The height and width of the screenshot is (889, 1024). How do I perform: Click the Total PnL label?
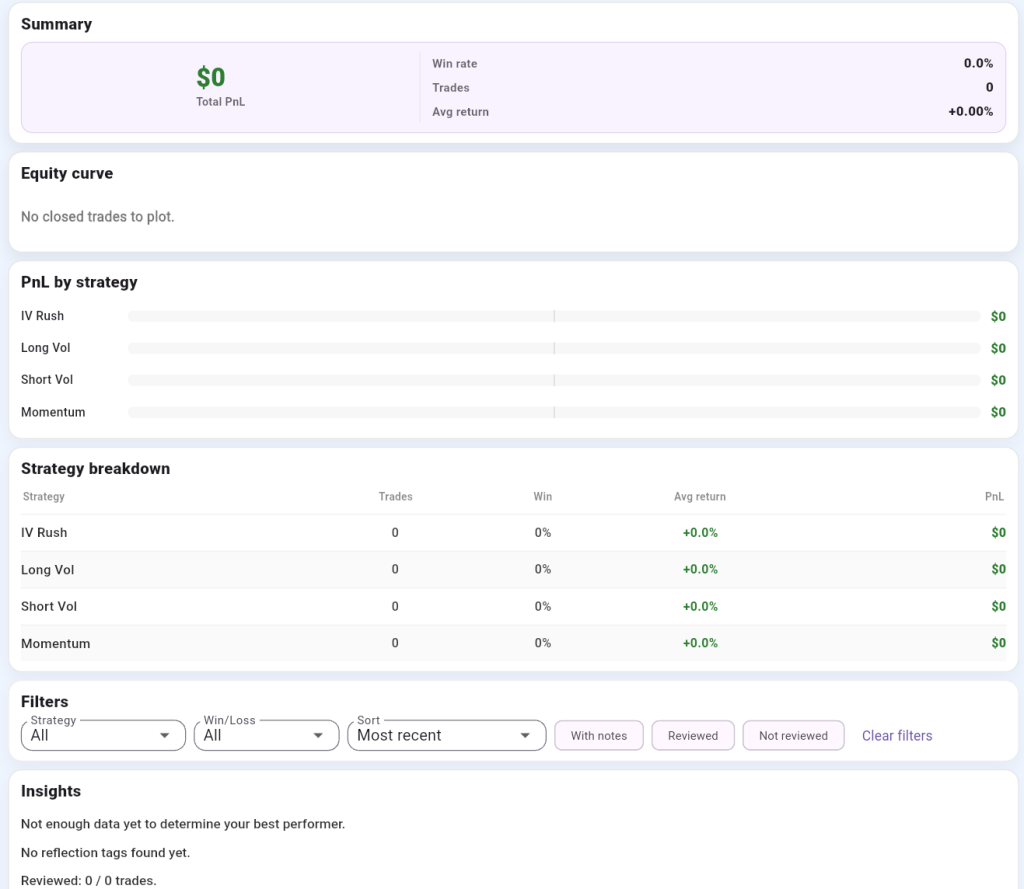221,102
